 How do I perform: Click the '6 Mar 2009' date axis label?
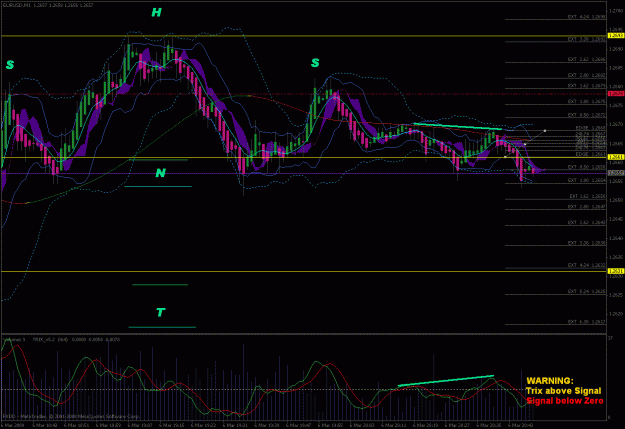coord(13,425)
